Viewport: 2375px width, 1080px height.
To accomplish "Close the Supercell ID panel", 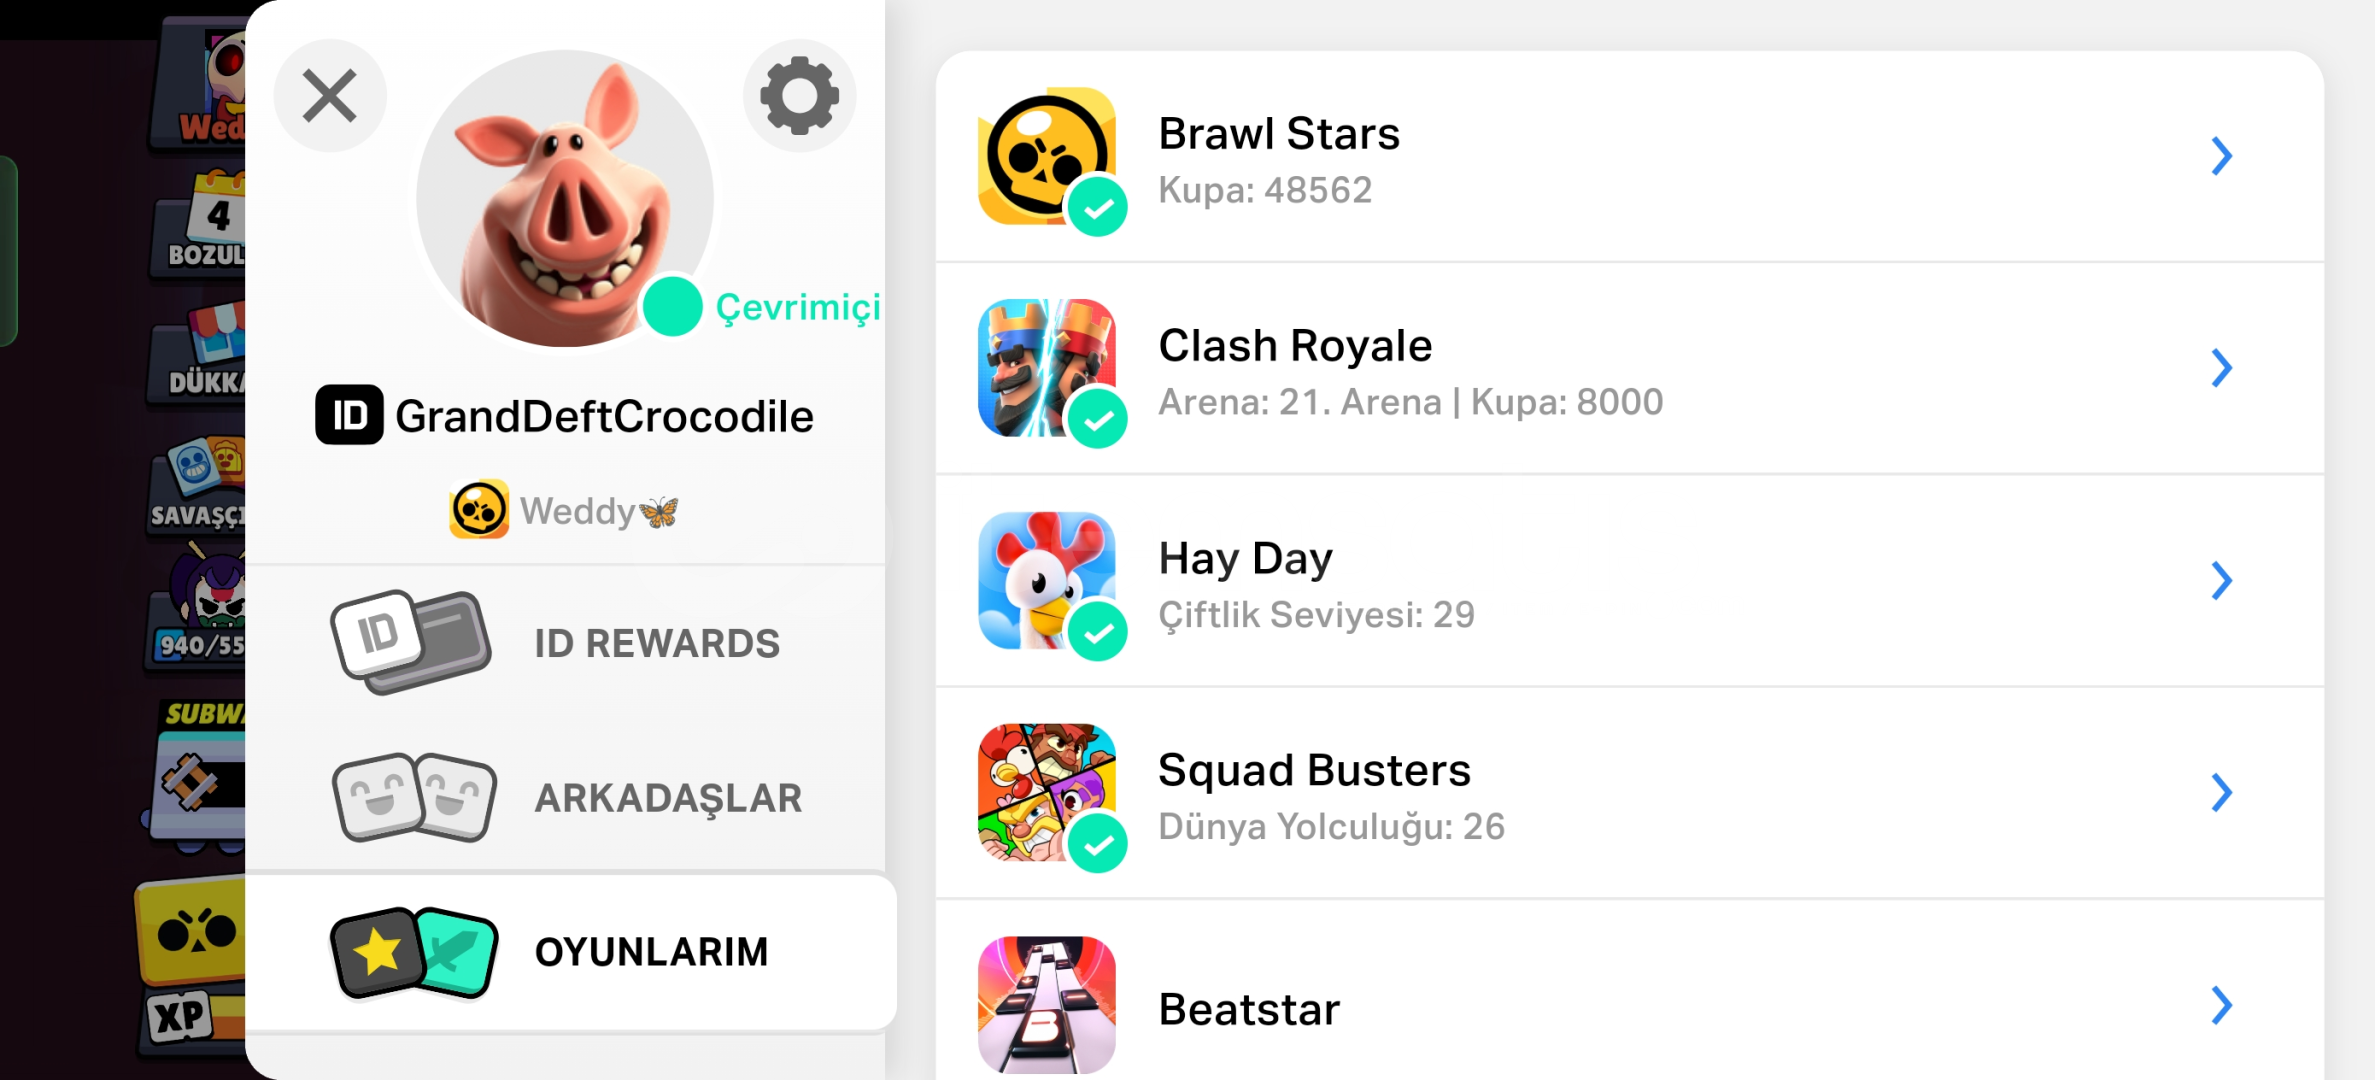I will point(330,96).
